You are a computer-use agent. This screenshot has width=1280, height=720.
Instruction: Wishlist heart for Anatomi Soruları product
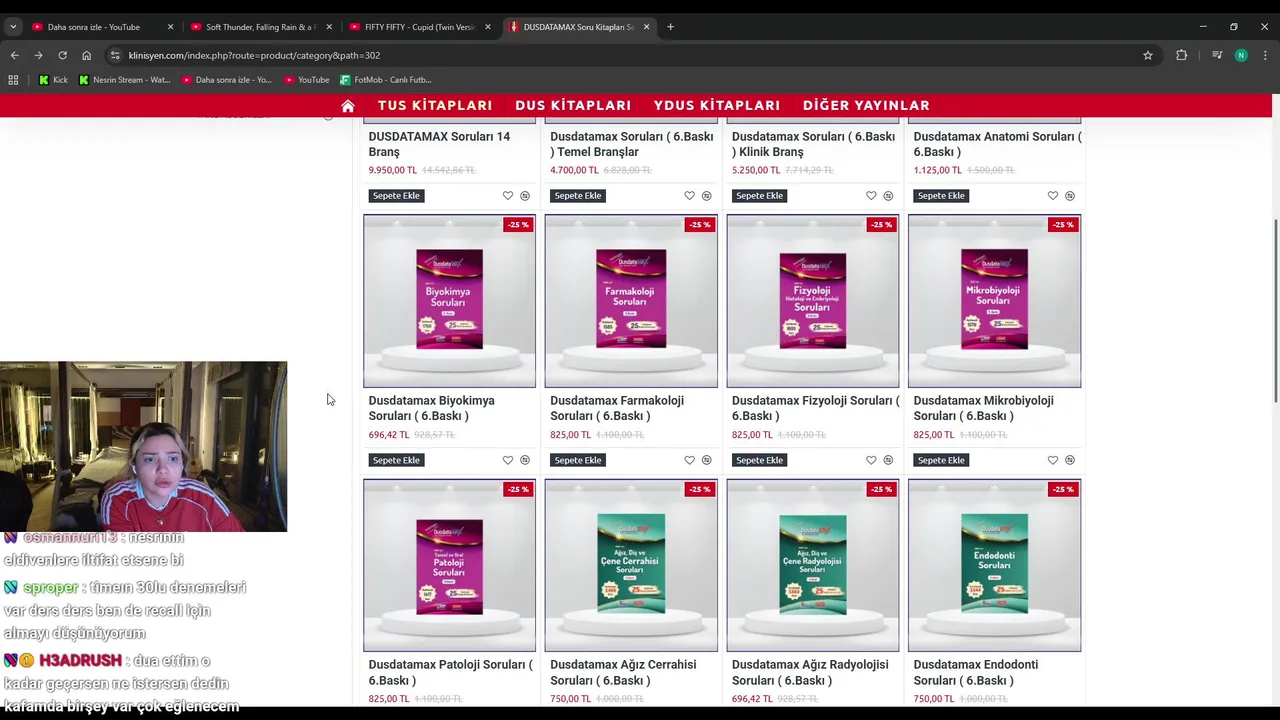[x=1053, y=196]
